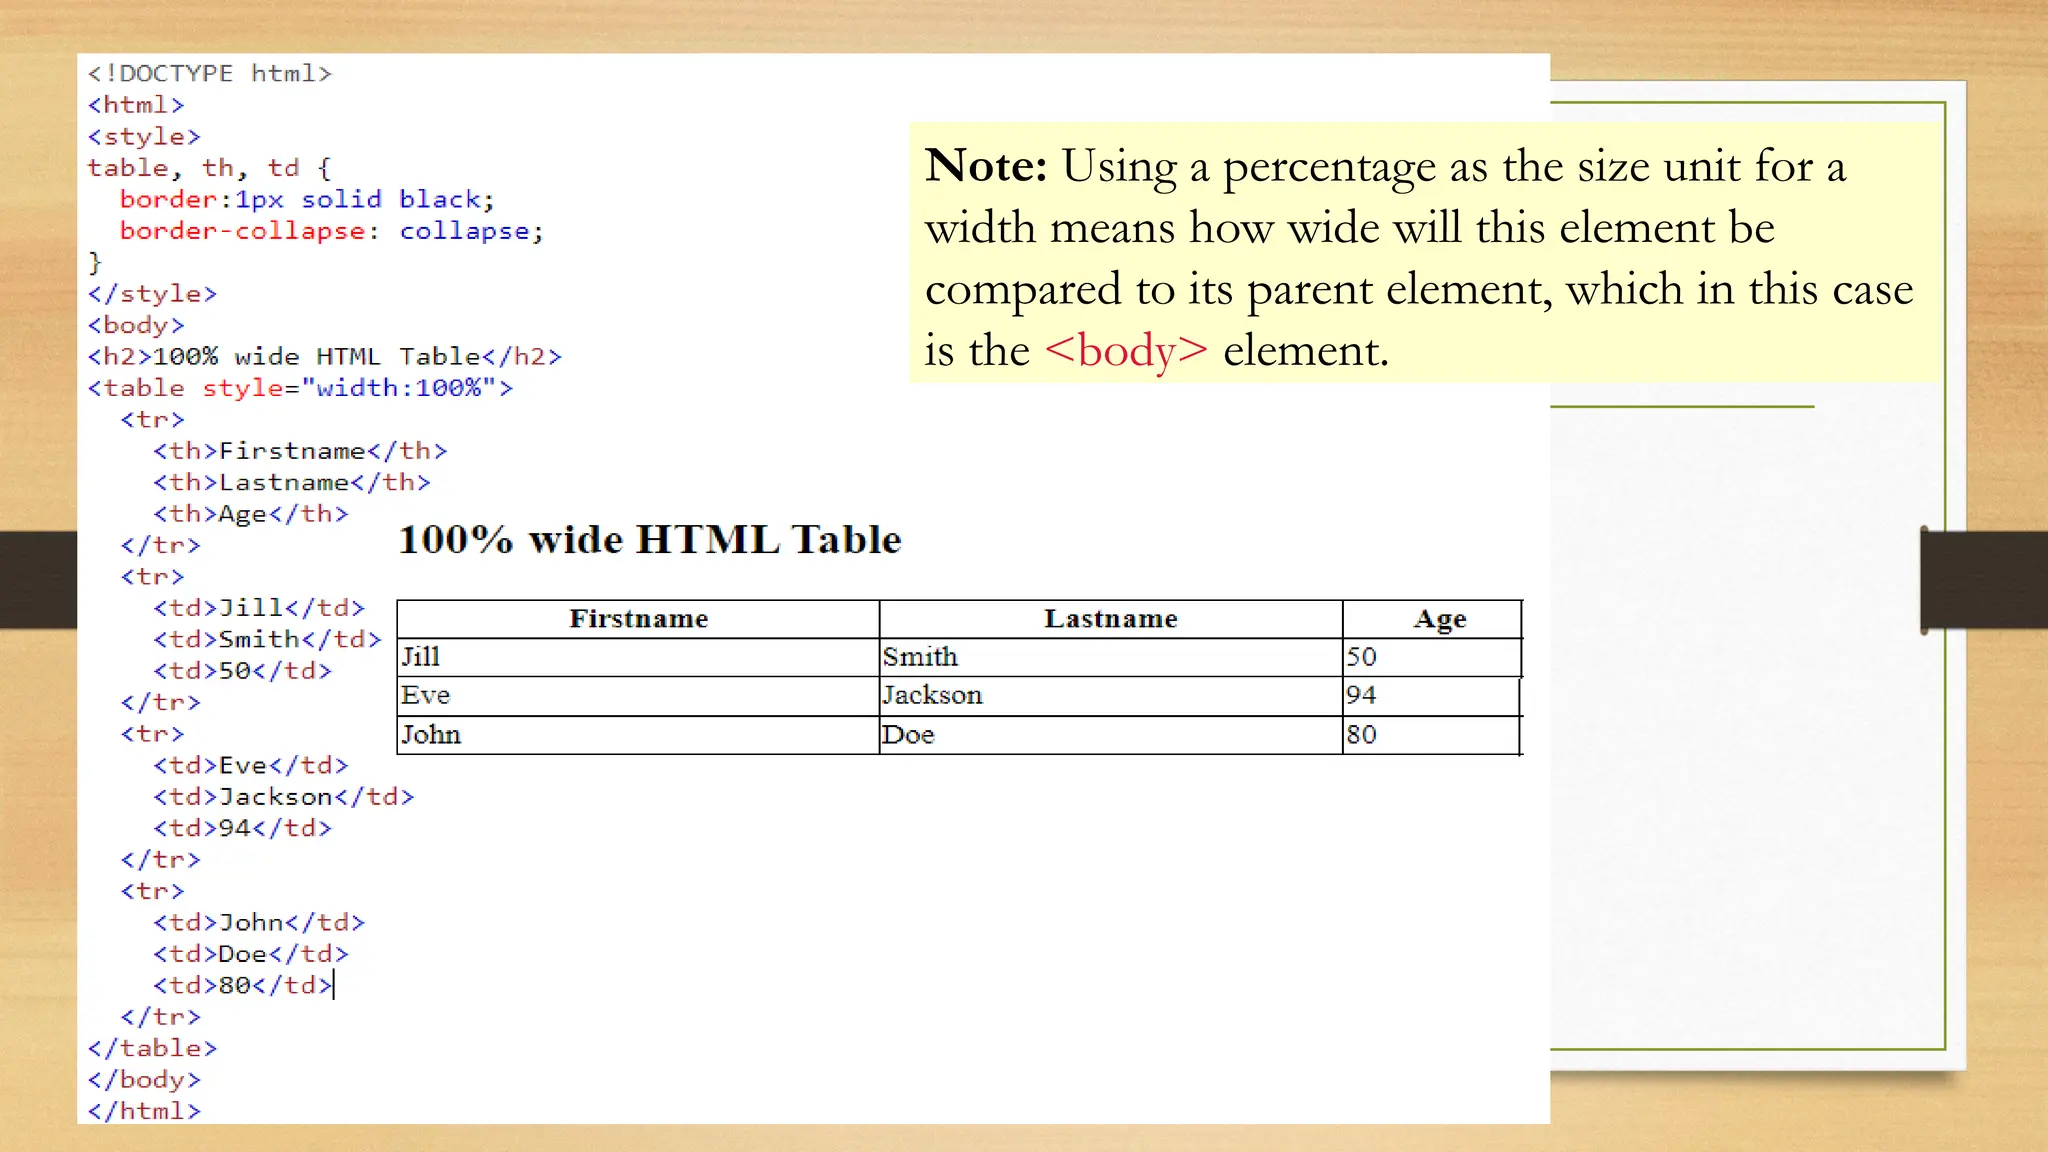The image size is (2048, 1152).
Task: Click the opening '<style>' tag line
Action: click(x=144, y=137)
